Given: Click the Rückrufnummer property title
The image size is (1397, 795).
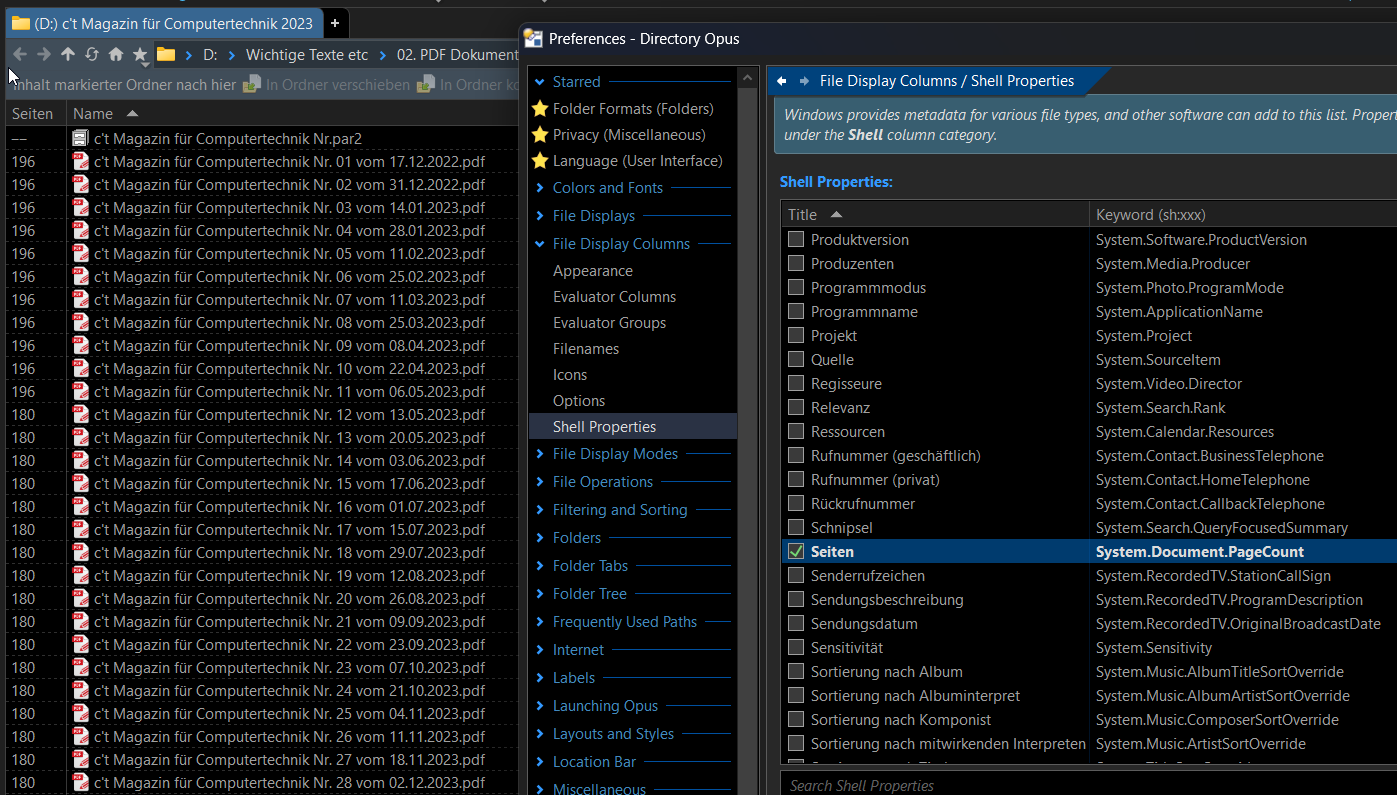Looking at the screenshot, I should click(863, 503).
